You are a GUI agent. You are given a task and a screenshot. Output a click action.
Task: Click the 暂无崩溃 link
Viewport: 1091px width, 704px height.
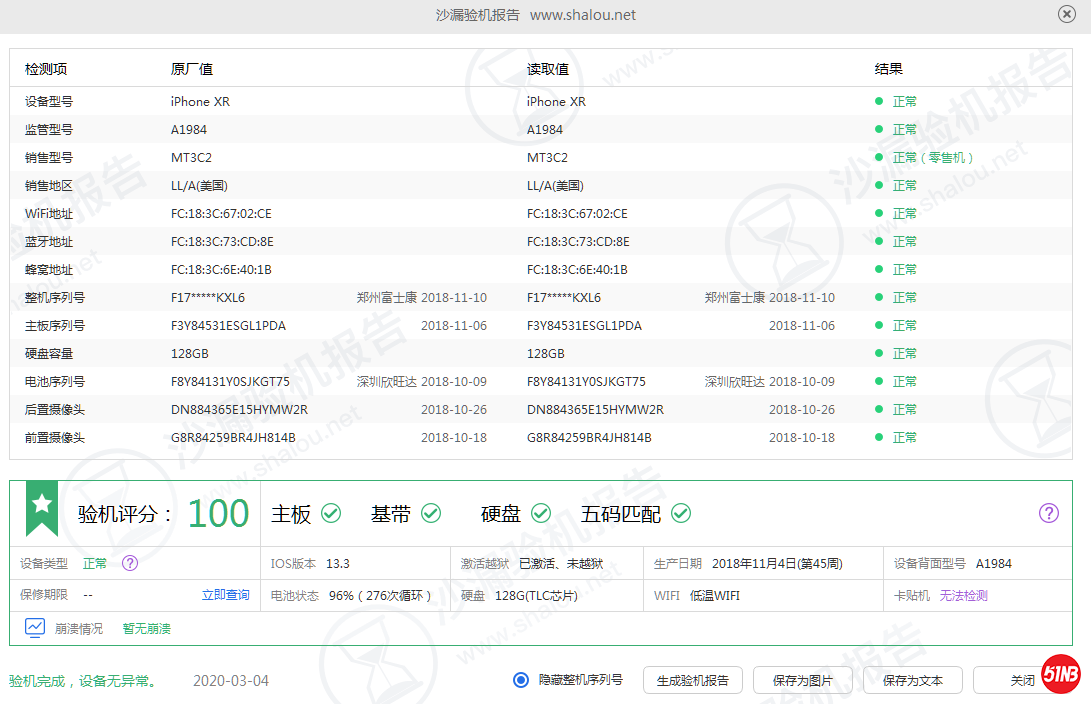point(145,628)
